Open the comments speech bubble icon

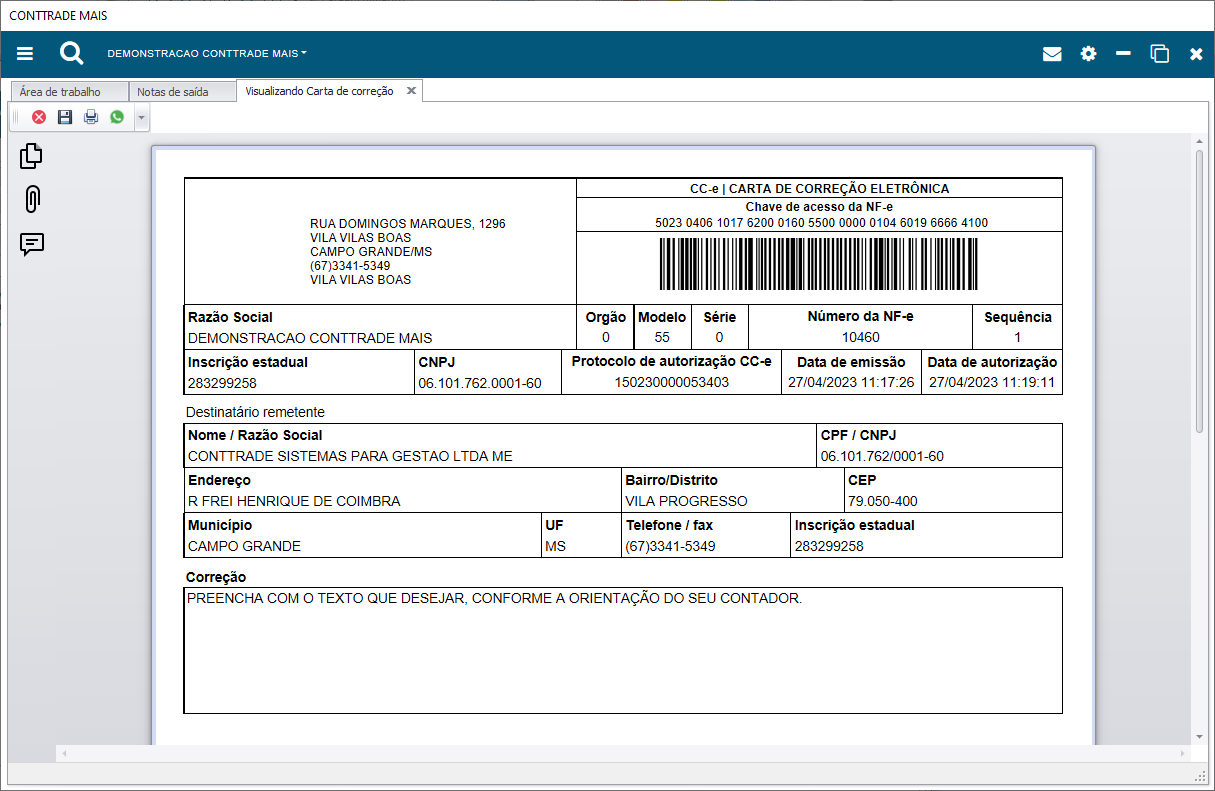pos(32,244)
